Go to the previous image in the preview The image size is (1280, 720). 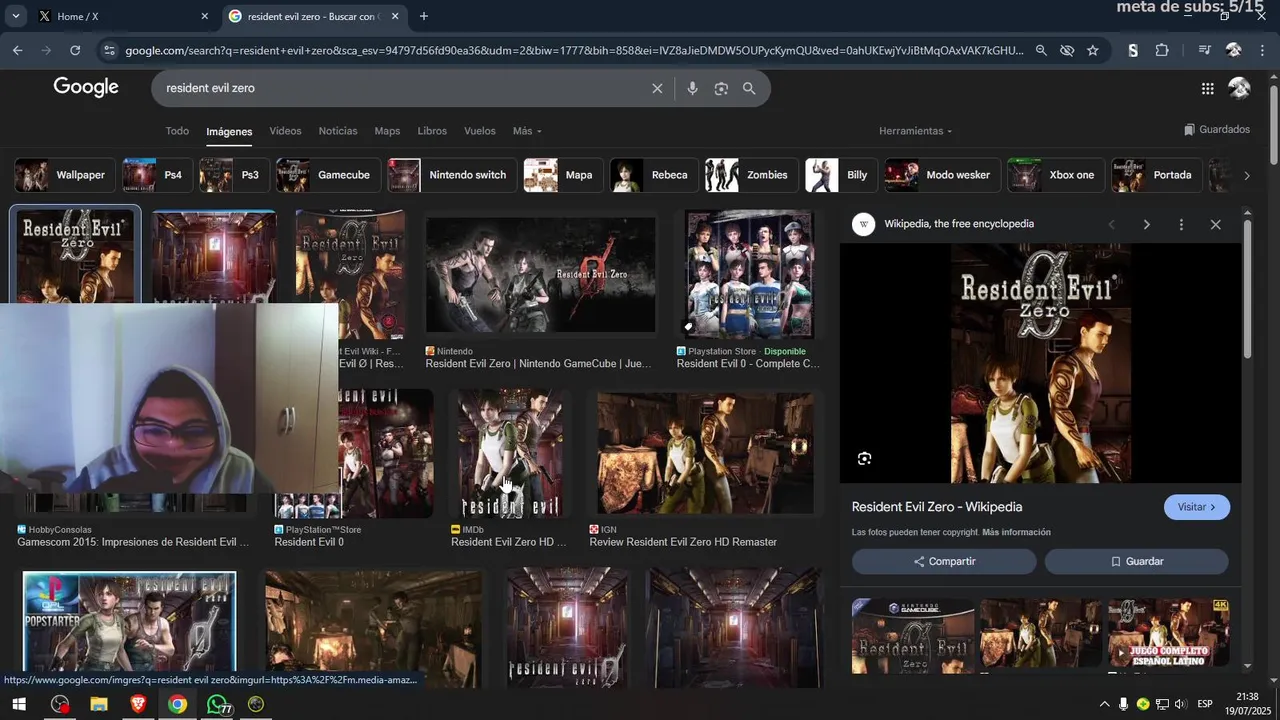tap(1111, 224)
